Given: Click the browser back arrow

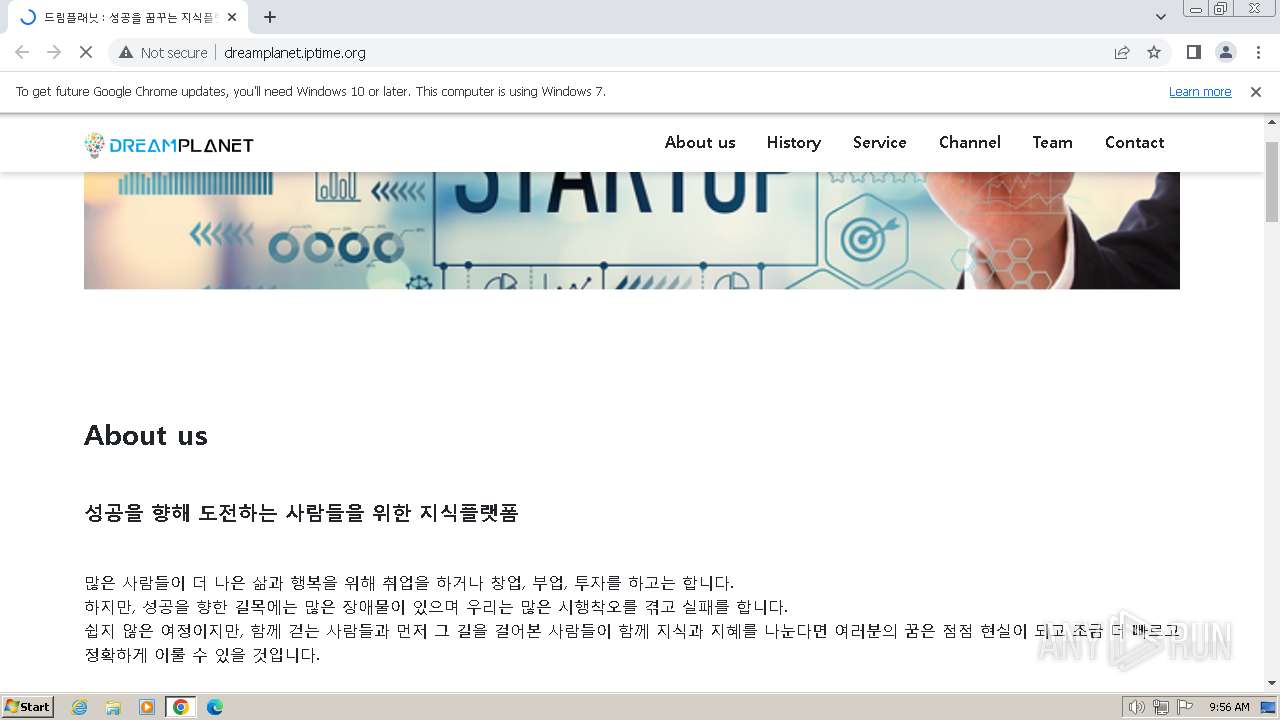Looking at the screenshot, I should tap(22, 52).
